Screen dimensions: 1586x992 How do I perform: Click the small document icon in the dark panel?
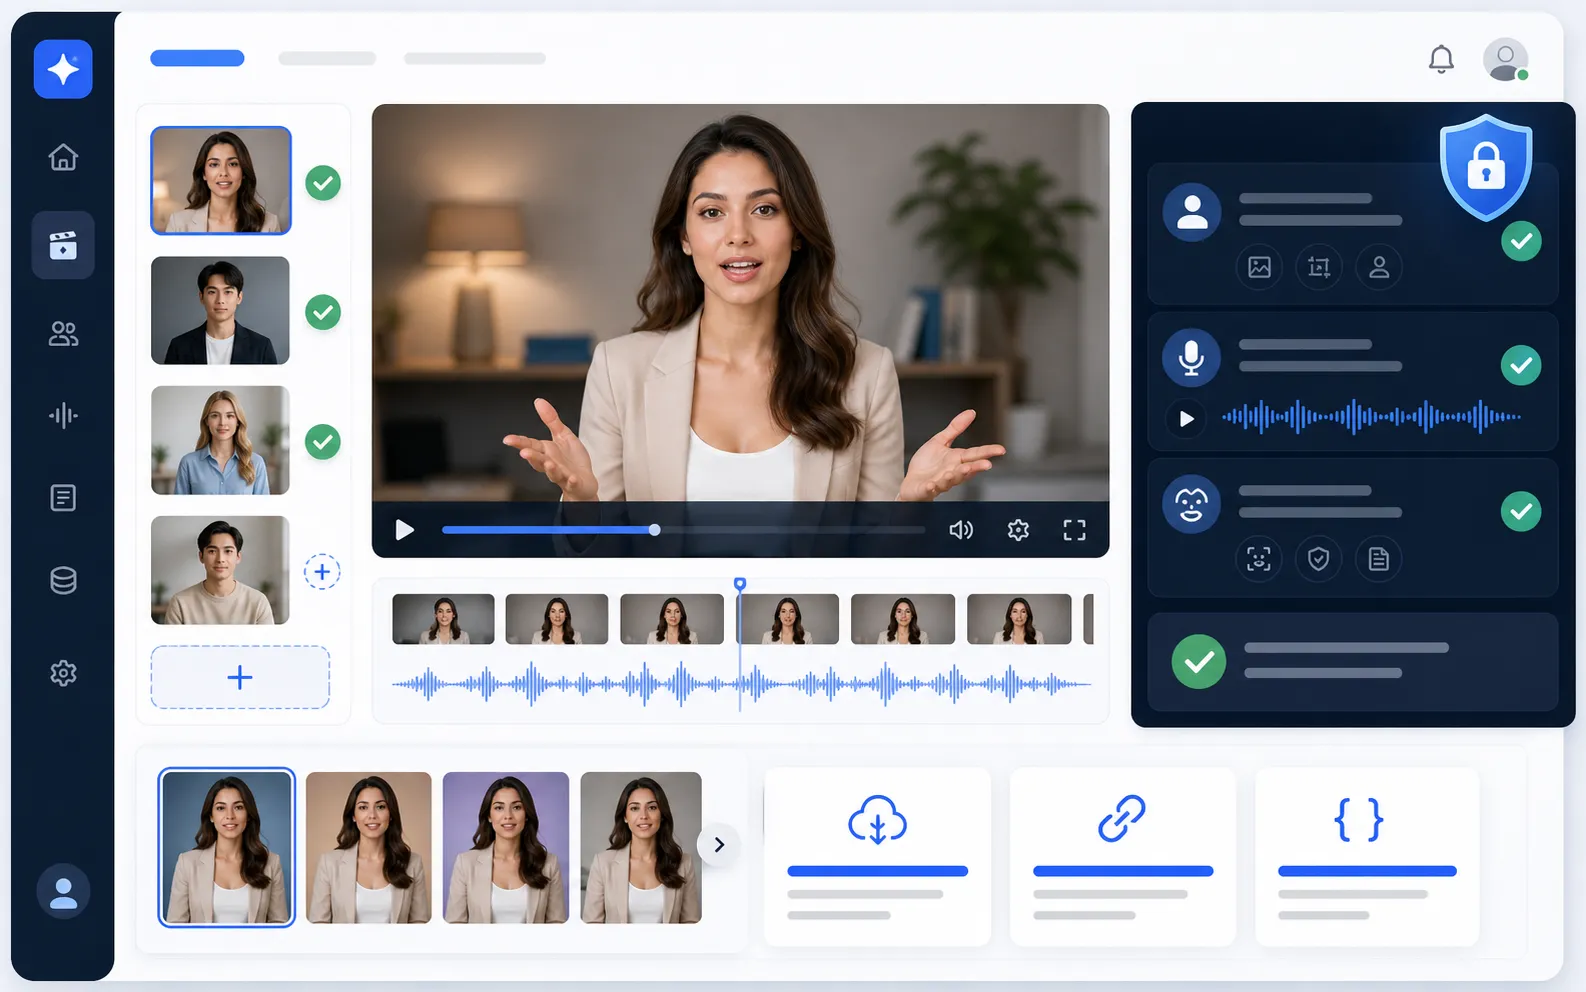point(1379,559)
